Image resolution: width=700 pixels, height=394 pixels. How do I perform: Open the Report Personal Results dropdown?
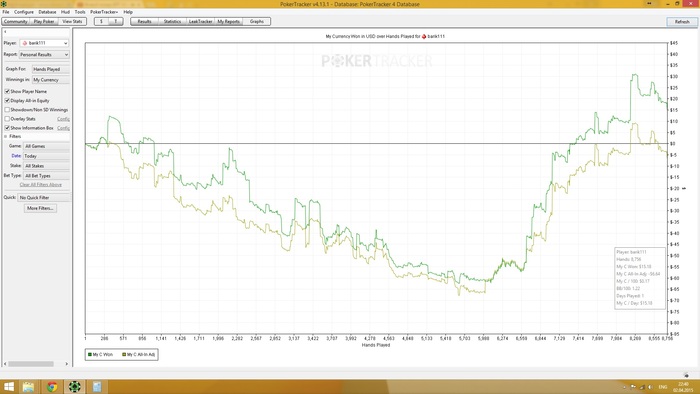pyautogui.click(x=44, y=54)
